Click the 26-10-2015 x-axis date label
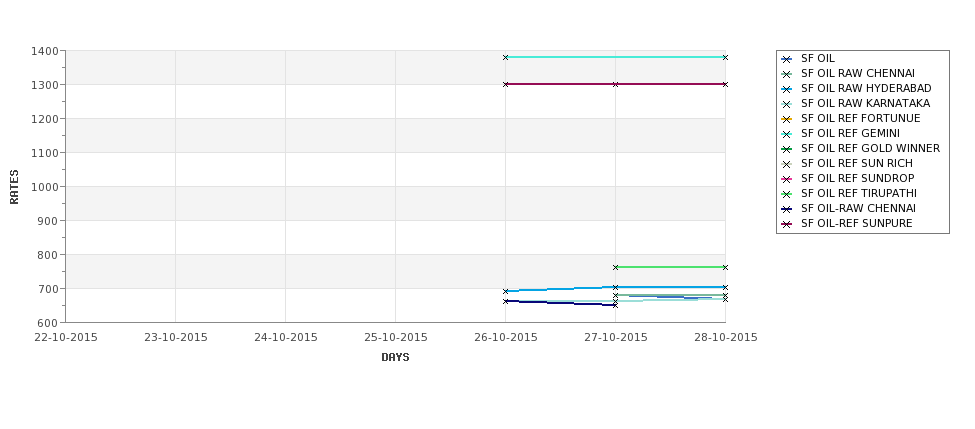 tap(506, 337)
